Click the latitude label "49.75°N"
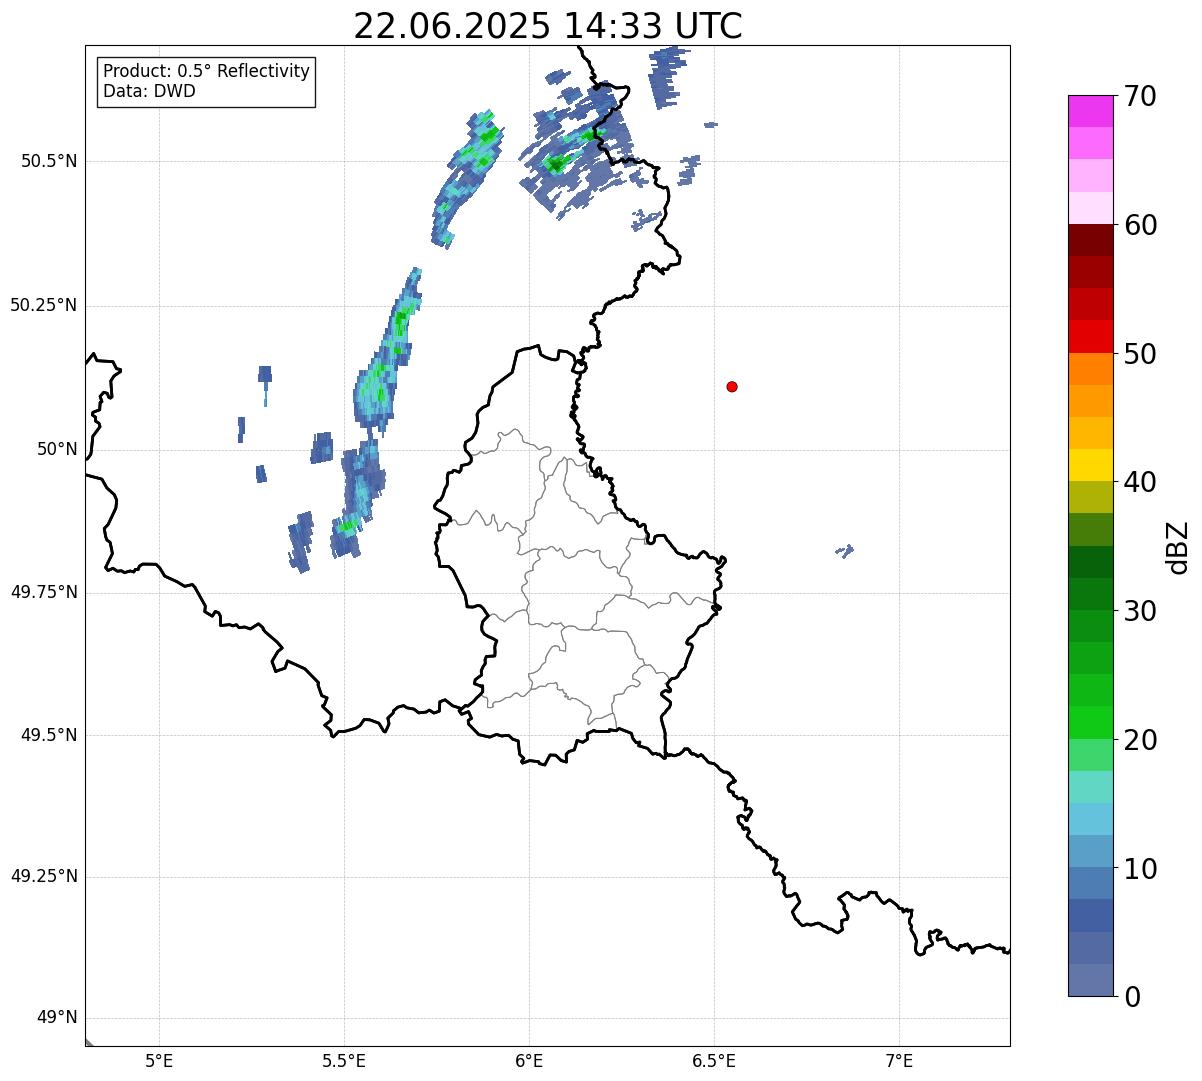Image resolution: width=1202 pixels, height=1081 pixels. click(x=44, y=592)
